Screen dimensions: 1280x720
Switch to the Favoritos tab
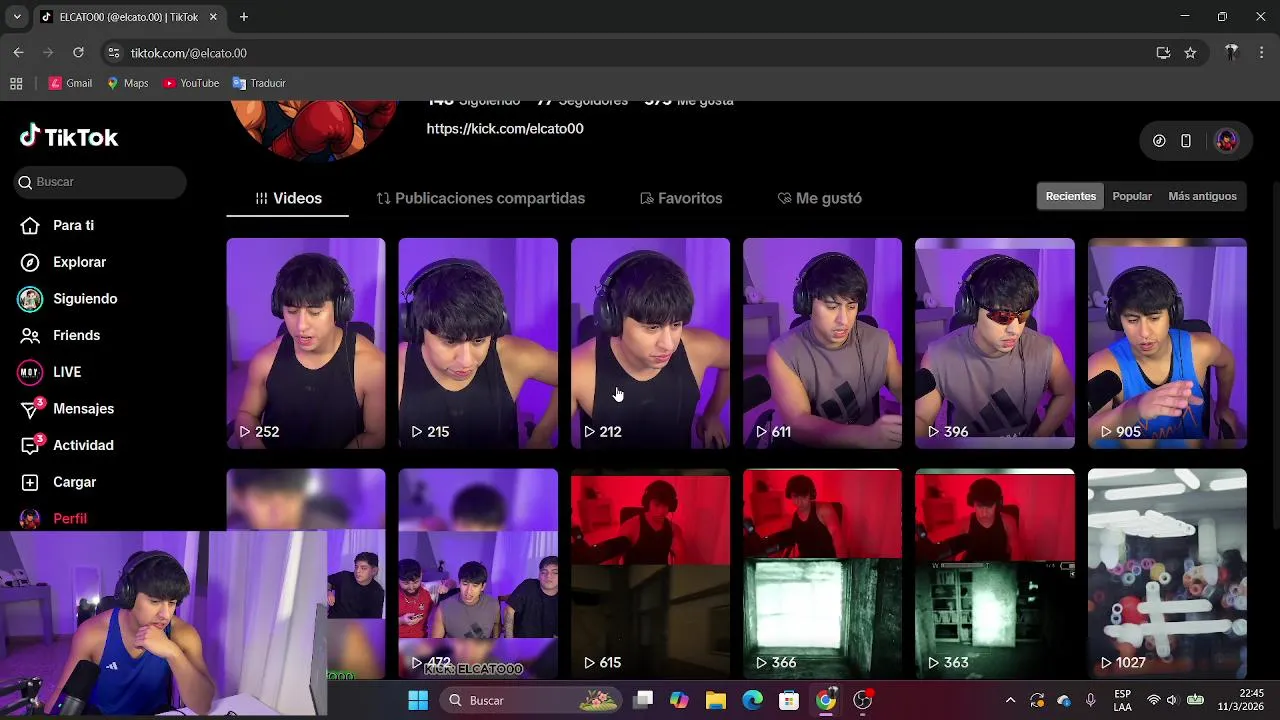681,198
